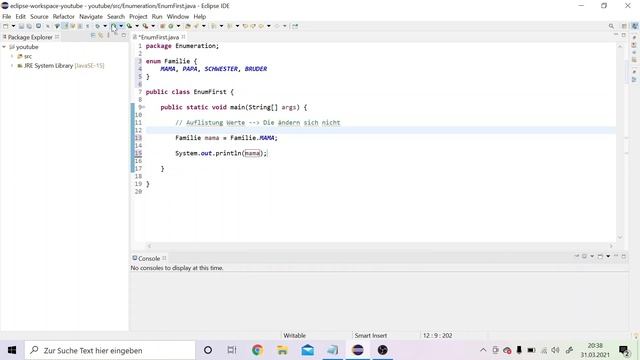The width and height of the screenshot is (640, 360).
Task: Maximize the editor area
Action: (x=624, y=36)
